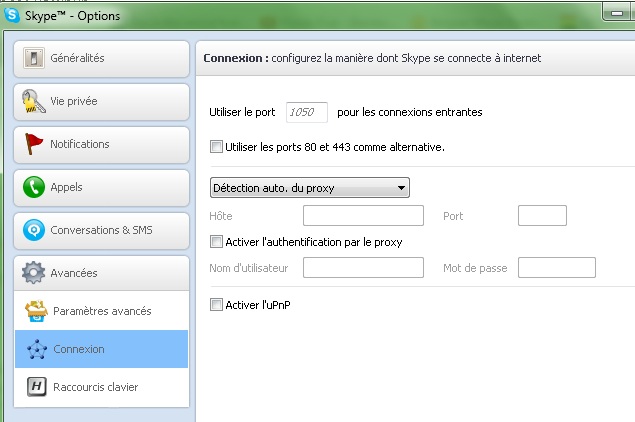Click the proxy Port input field
This screenshot has height=422, width=635.
(x=542, y=215)
